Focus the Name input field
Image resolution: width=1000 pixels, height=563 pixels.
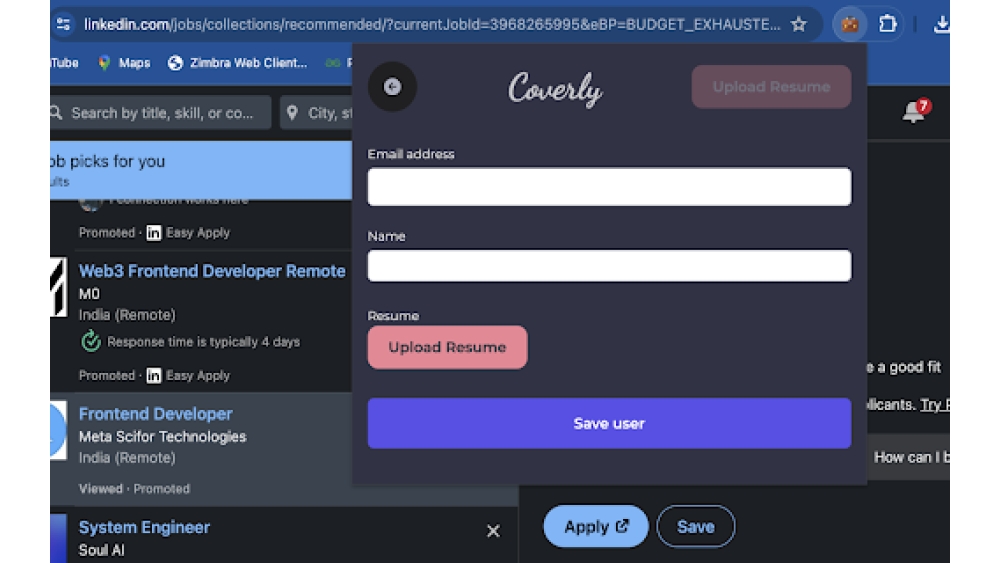(609, 266)
